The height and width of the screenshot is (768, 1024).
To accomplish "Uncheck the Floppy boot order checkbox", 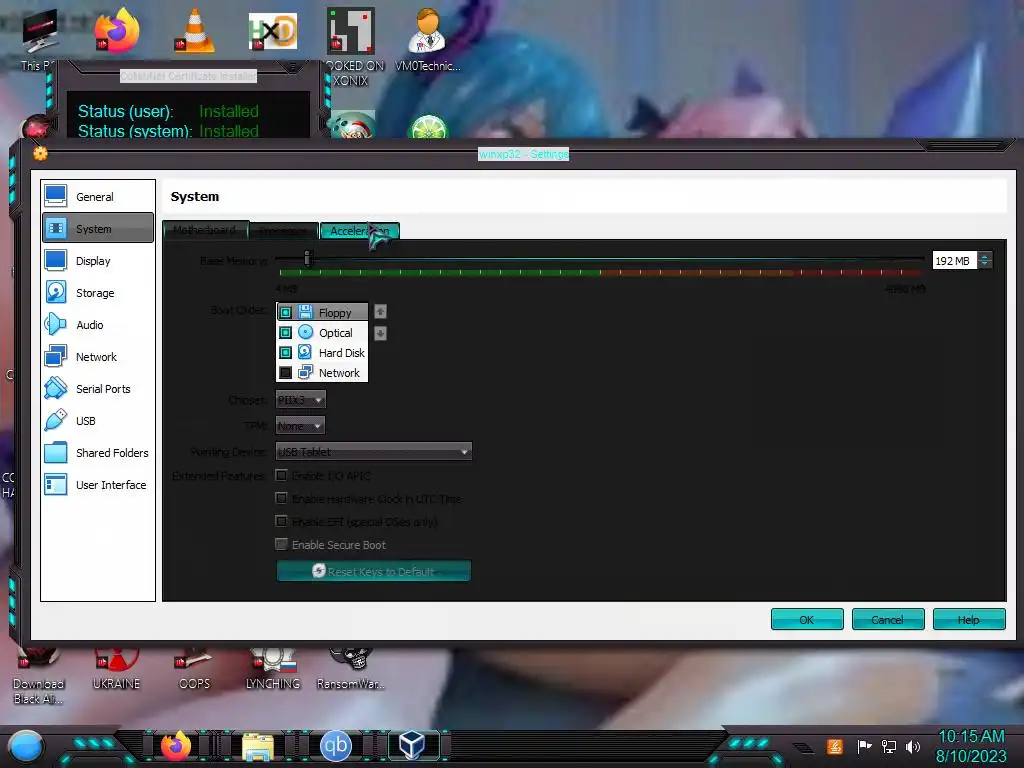I will point(285,313).
